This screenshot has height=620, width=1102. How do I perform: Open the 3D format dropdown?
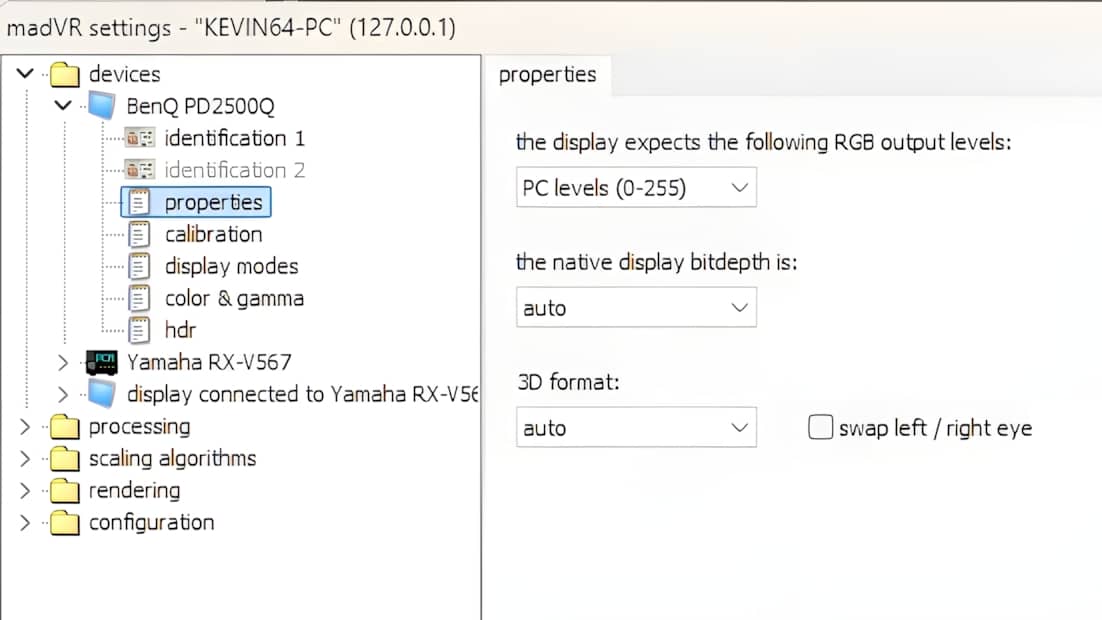[x=636, y=428]
